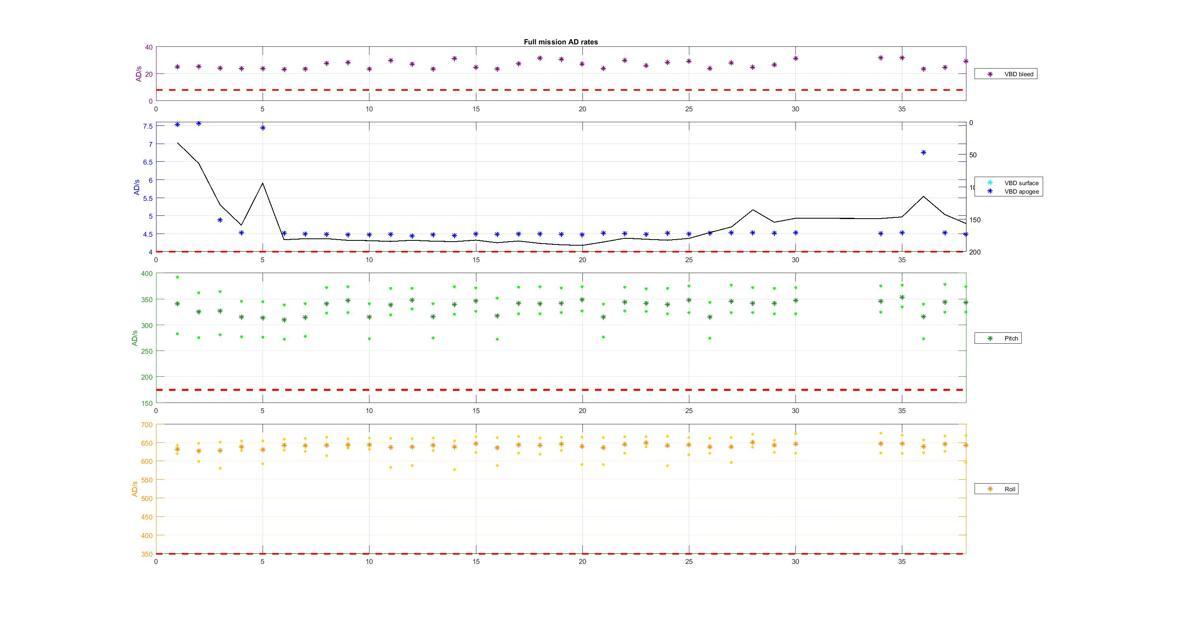Click the 7.5 tick on the blue y-axis
Viewport: 1200px width, 622px height.
pyautogui.click(x=148, y=126)
